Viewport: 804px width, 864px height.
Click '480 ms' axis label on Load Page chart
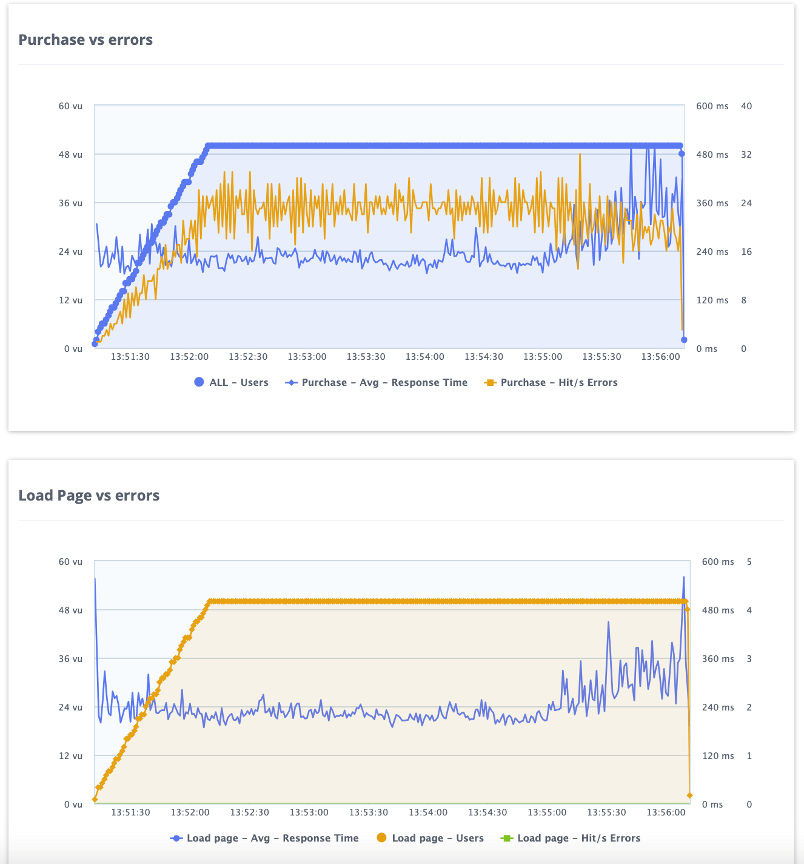718,610
